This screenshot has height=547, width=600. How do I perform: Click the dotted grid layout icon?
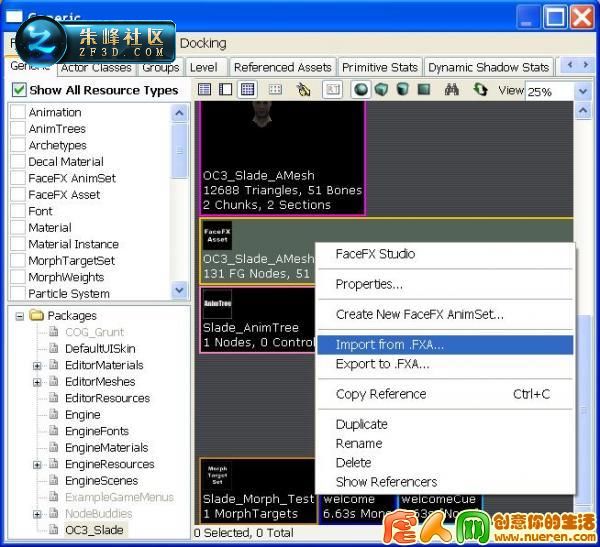(275, 90)
